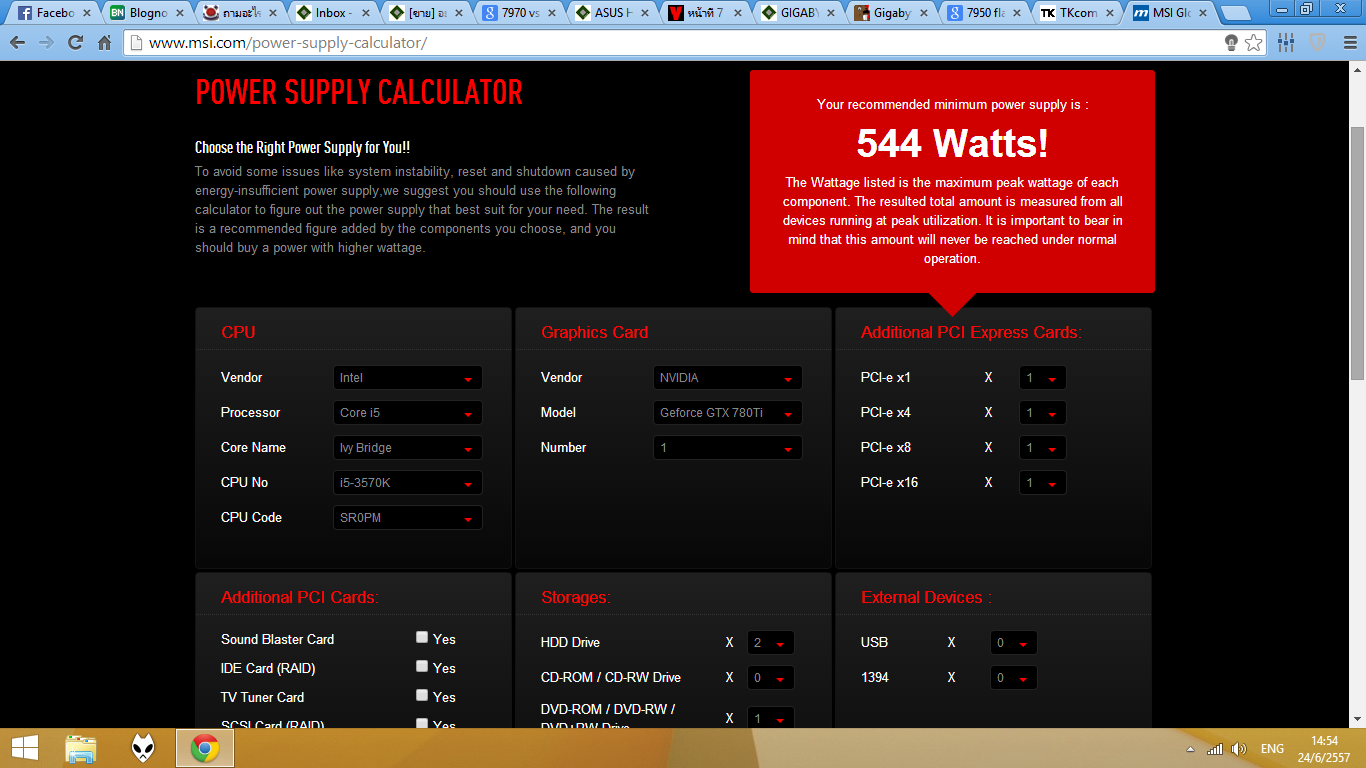Screen dimensions: 1366x768
Task: Click the "Additional PCI Express Cards:" heading
Action: pos(971,332)
